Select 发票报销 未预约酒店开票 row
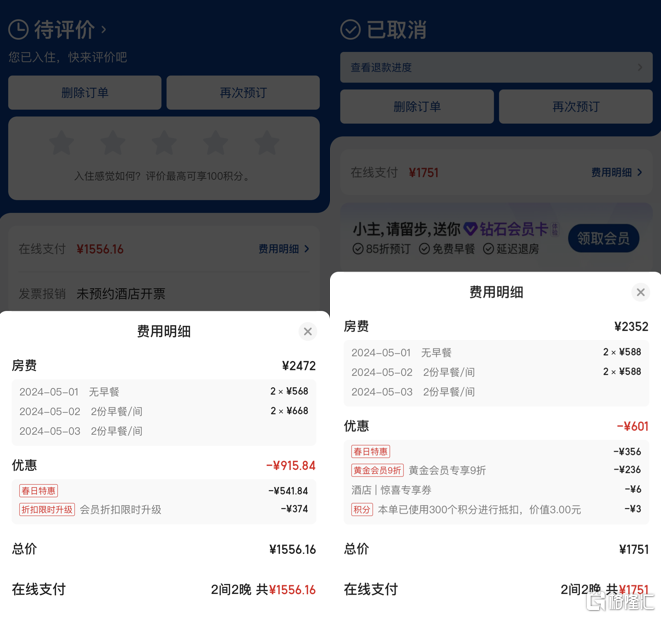Image resolution: width=661 pixels, height=618 pixels. [164, 294]
